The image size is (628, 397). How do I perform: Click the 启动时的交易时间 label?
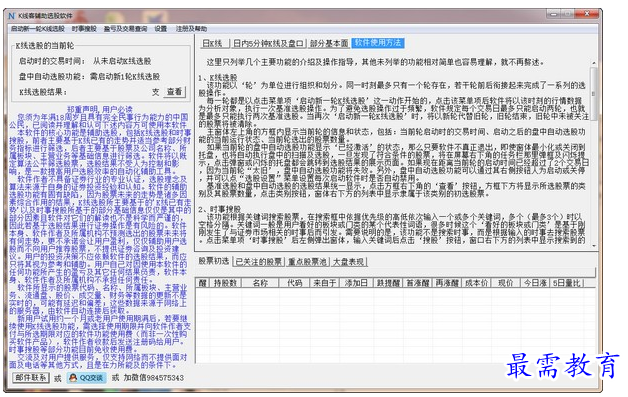(x=52, y=61)
